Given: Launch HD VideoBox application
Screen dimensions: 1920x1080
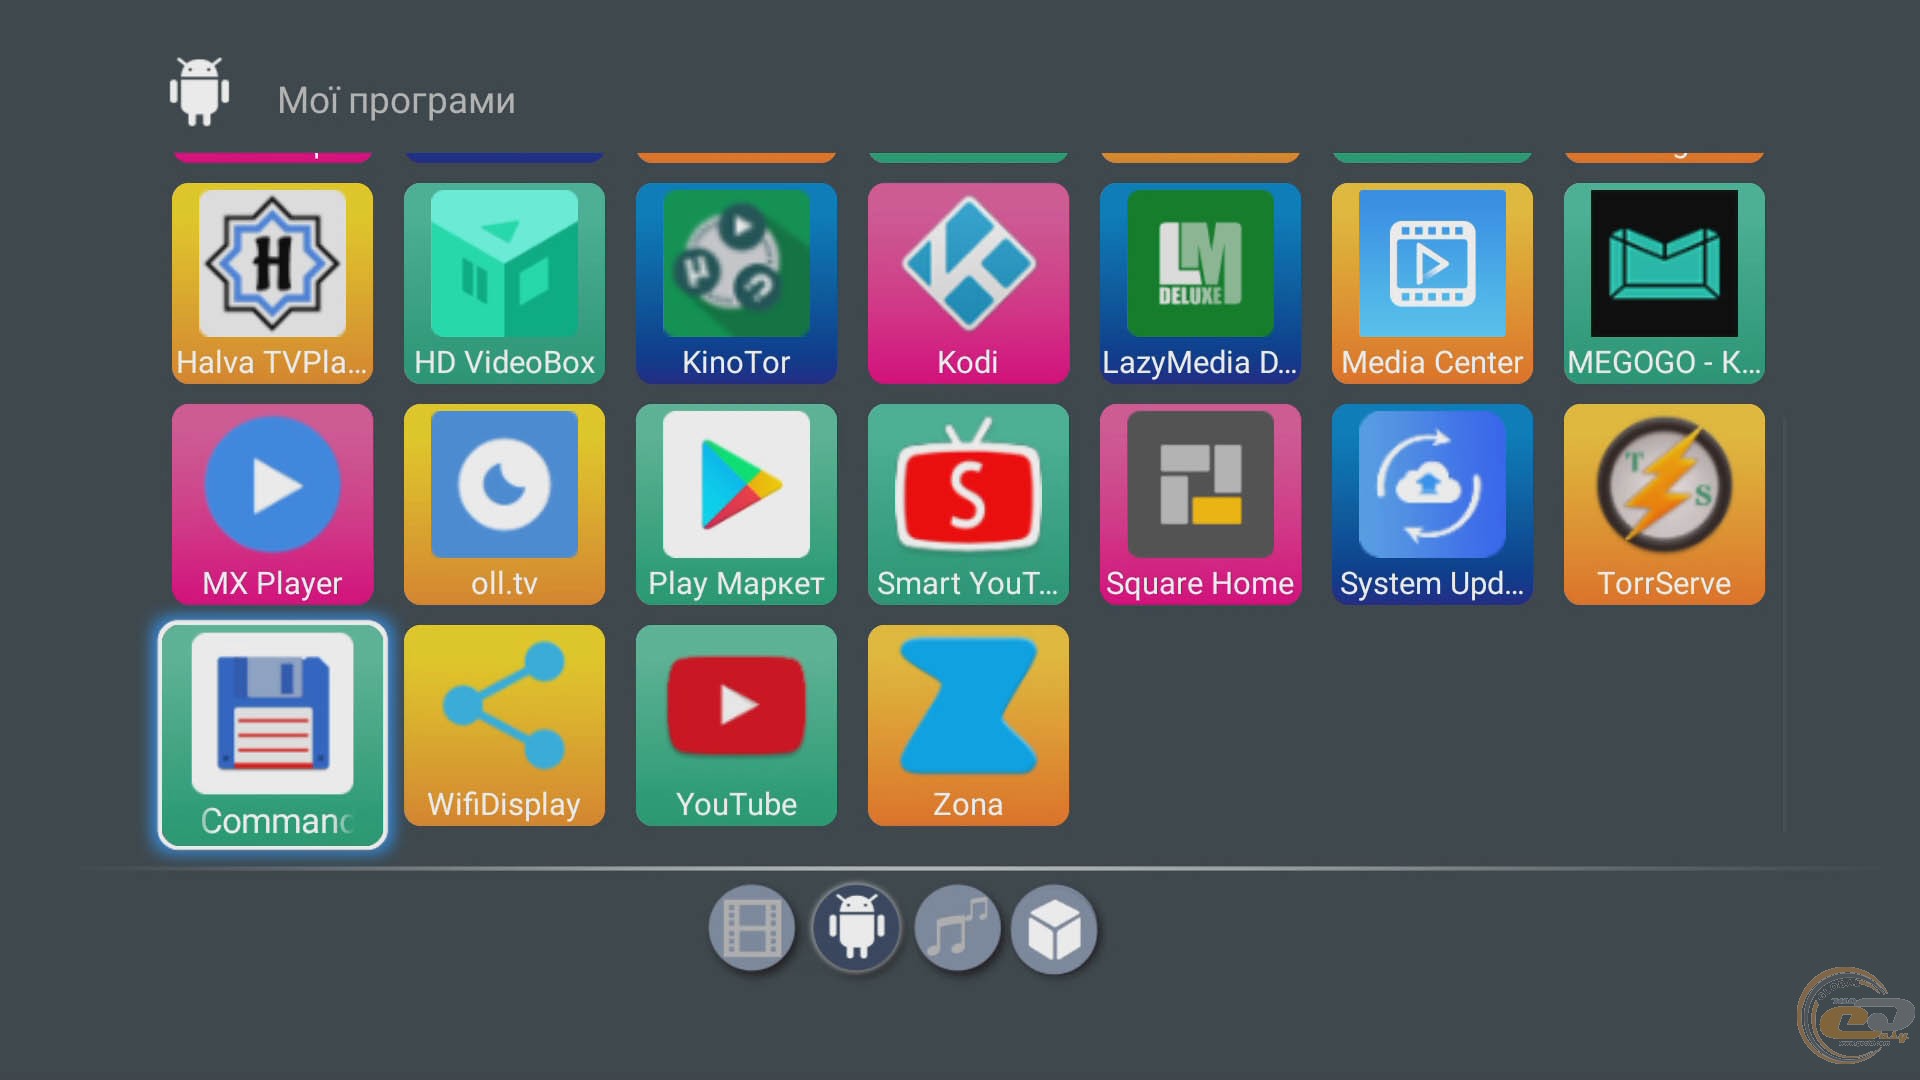Looking at the screenshot, I should [x=504, y=283].
